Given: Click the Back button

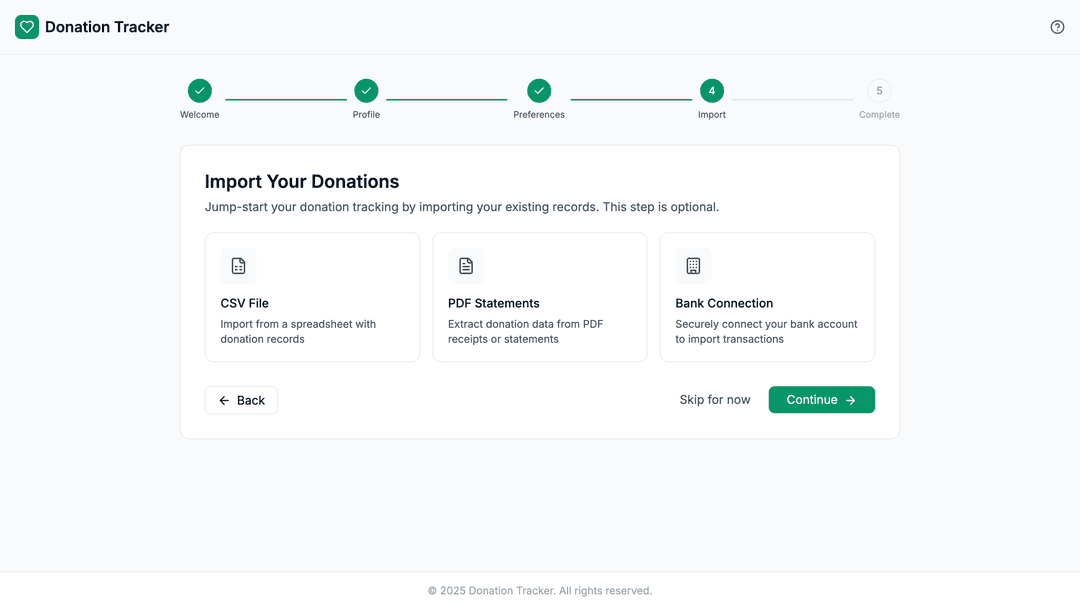Looking at the screenshot, I should 241,399.
